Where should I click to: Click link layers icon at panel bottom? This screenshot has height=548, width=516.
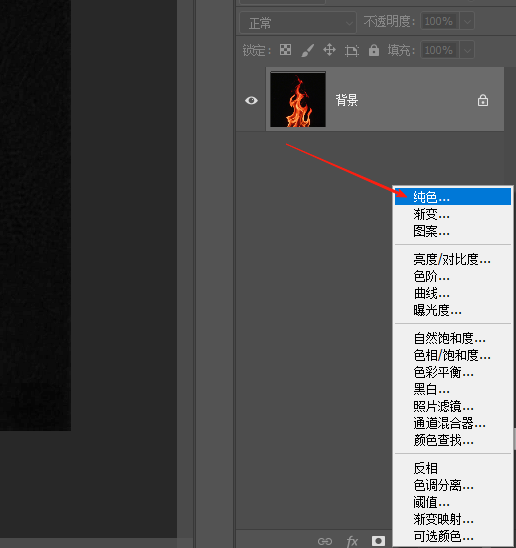click(325, 541)
